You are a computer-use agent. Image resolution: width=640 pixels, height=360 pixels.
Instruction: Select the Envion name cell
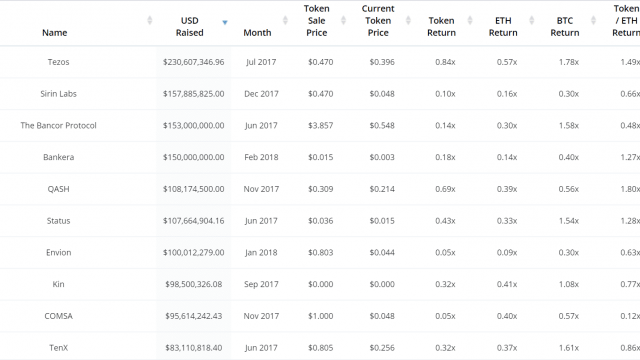tap(58, 253)
